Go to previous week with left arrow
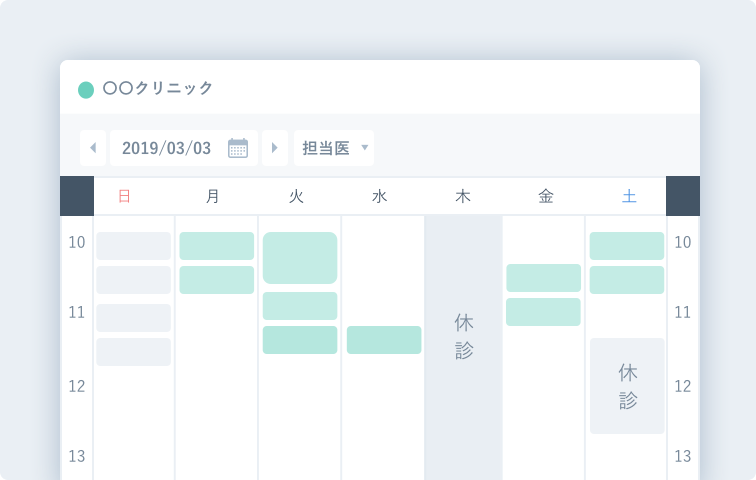The width and height of the screenshot is (756, 480). tap(93, 148)
